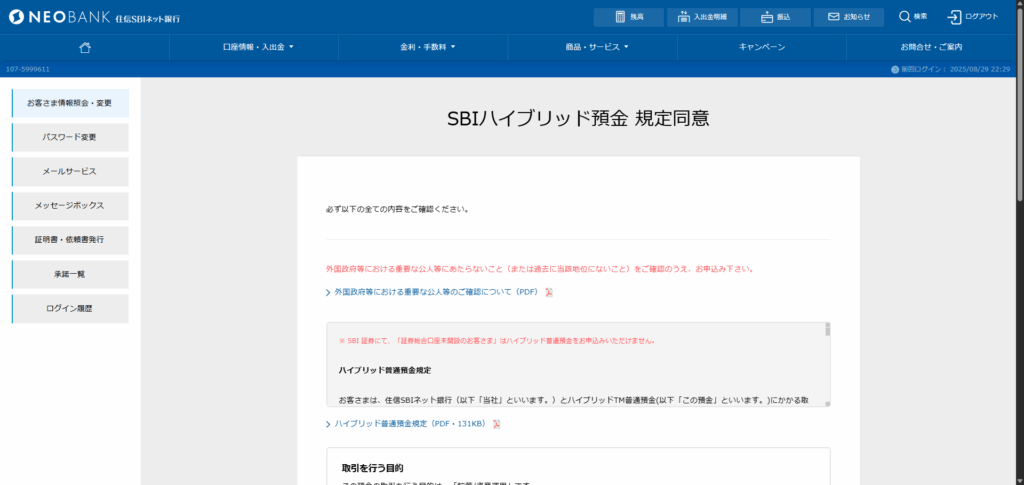Open 入出金明細 transaction details
This screenshot has height=485, width=1024.
(x=702, y=17)
